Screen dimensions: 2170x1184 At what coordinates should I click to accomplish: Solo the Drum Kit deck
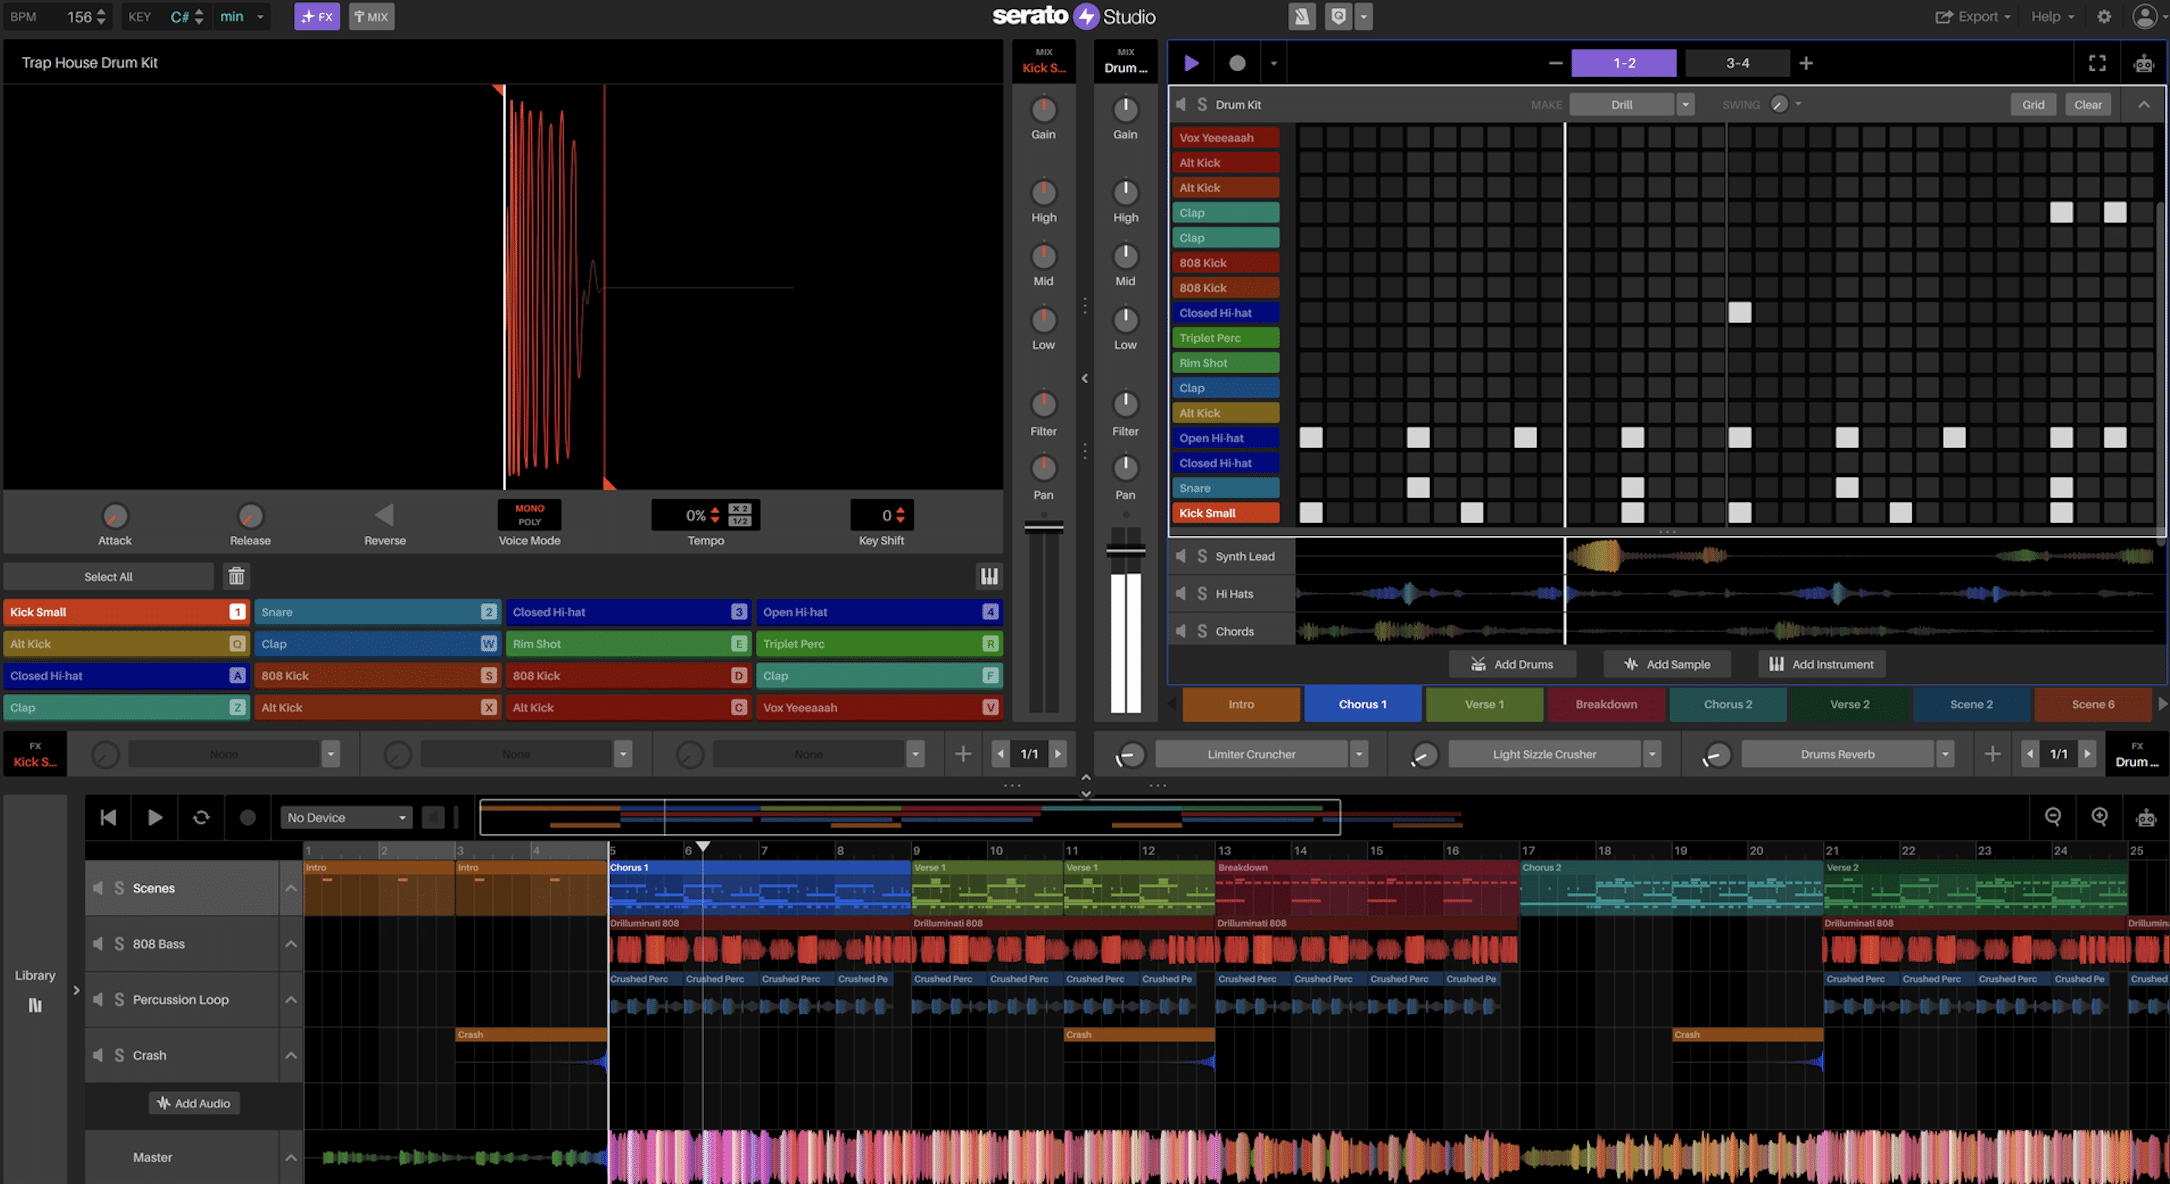click(x=1202, y=104)
